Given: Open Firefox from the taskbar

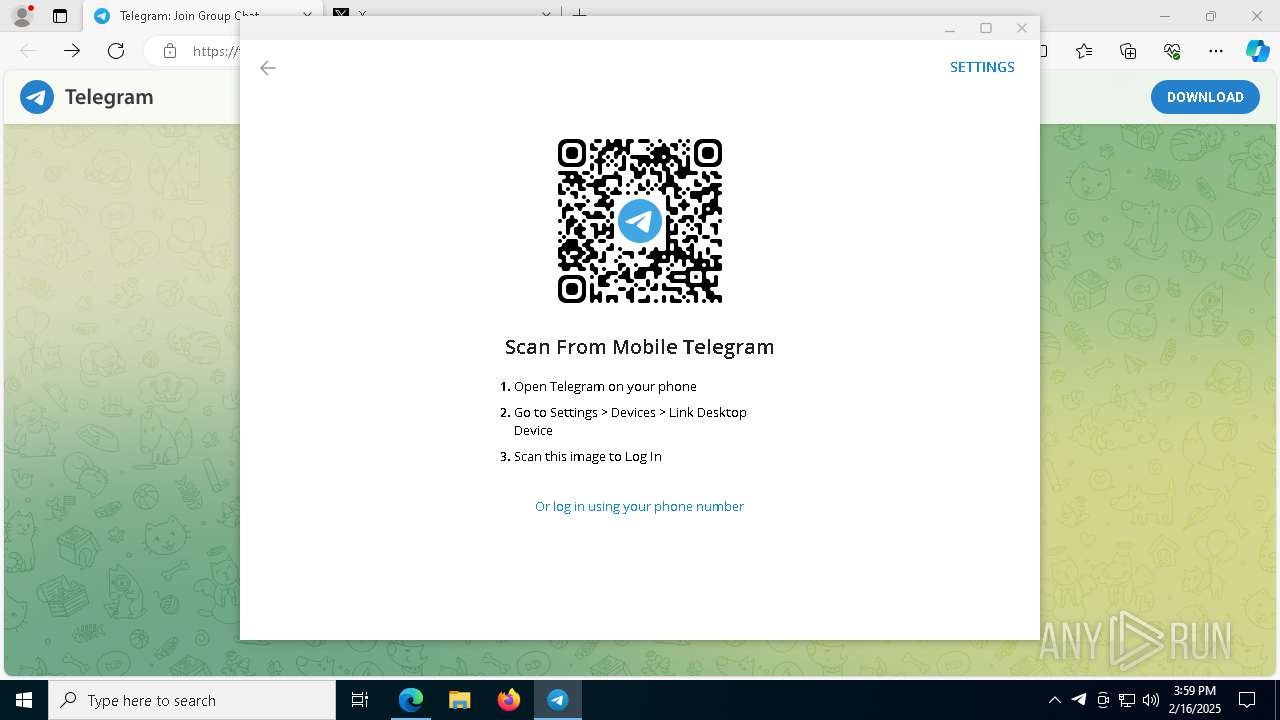Looking at the screenshot, I should coord(508,700).
